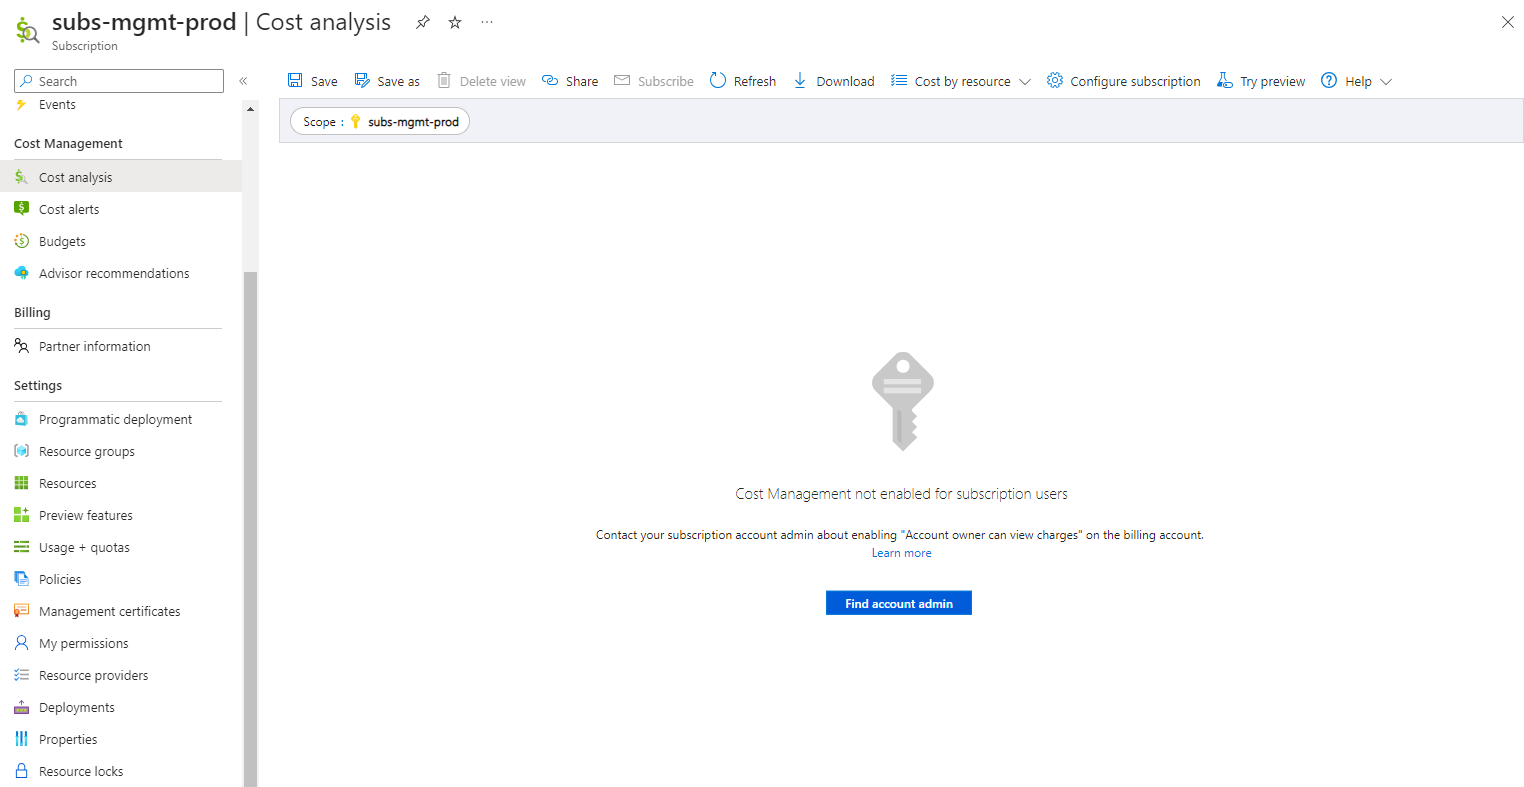
Task: Close the Cost analysis blade
Action: [1508, 22]
